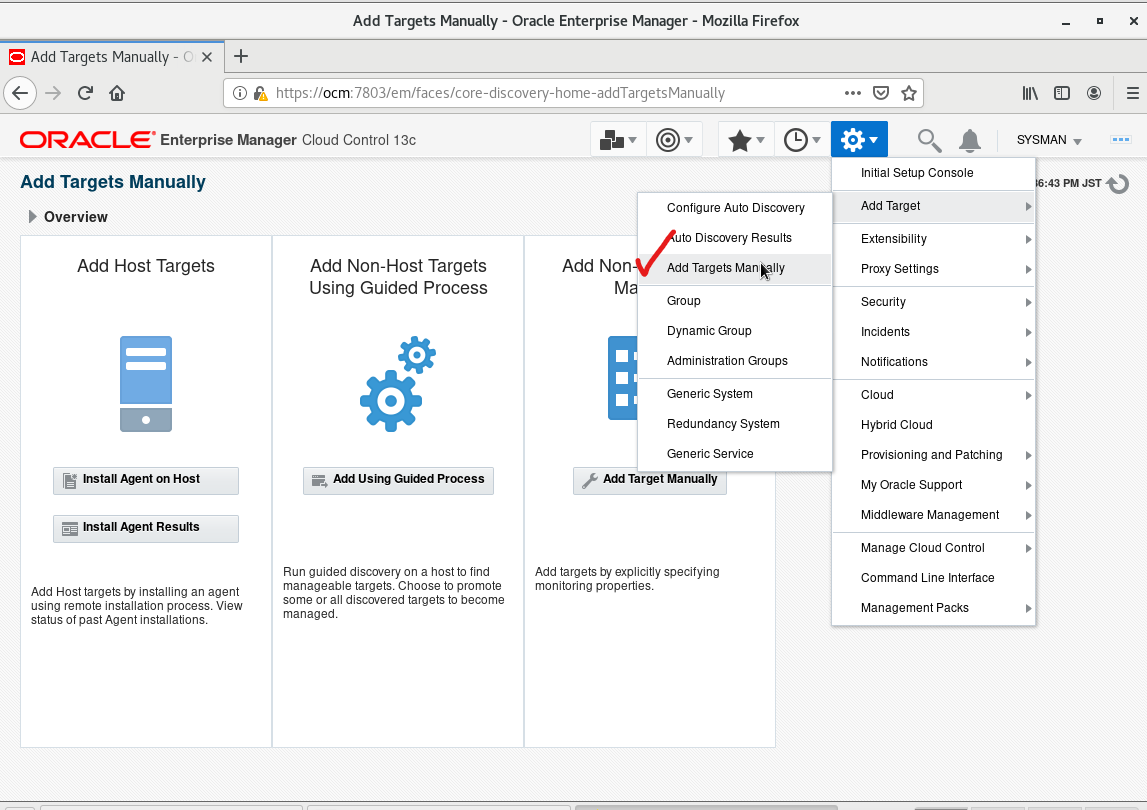The height and width of the screenshot is (810, 1147).
Task: Select Command Line Interface
Action: tap(933, 578)
